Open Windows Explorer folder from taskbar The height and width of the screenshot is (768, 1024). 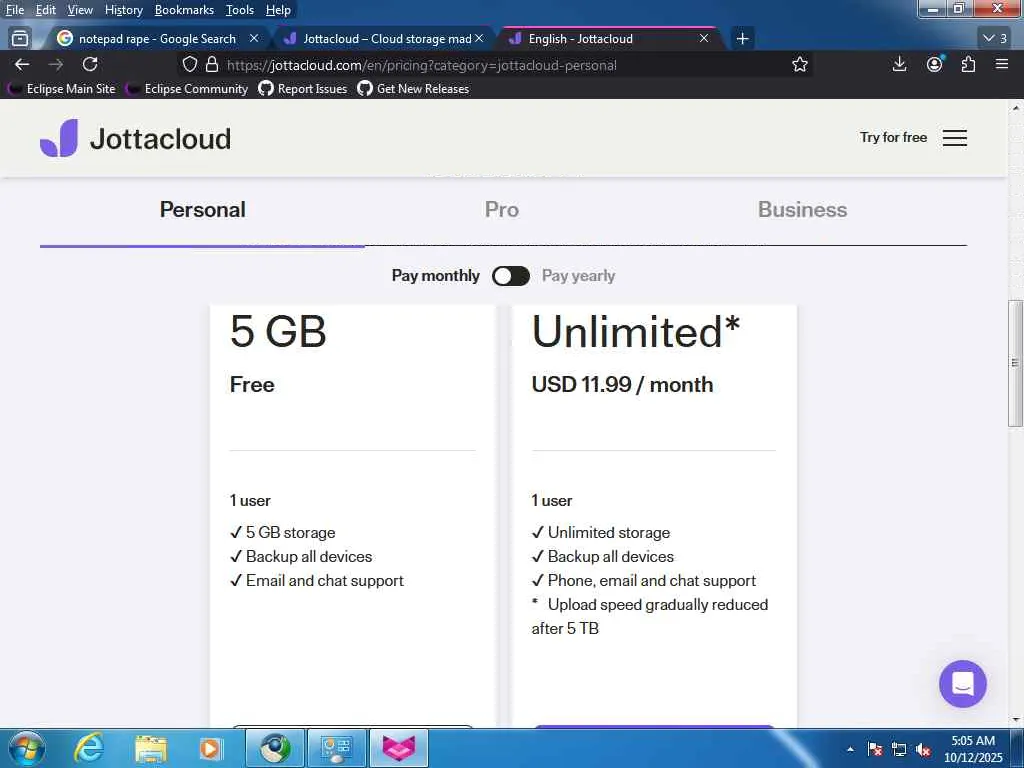[151, 748]
